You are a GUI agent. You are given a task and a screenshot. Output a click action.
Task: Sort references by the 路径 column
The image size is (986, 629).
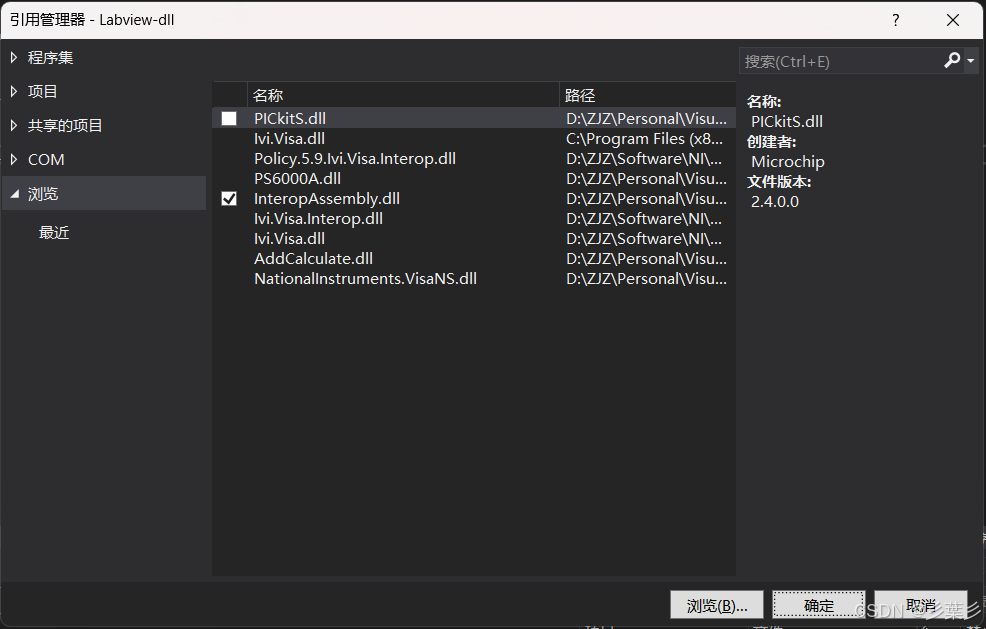(x=580, y=95)
